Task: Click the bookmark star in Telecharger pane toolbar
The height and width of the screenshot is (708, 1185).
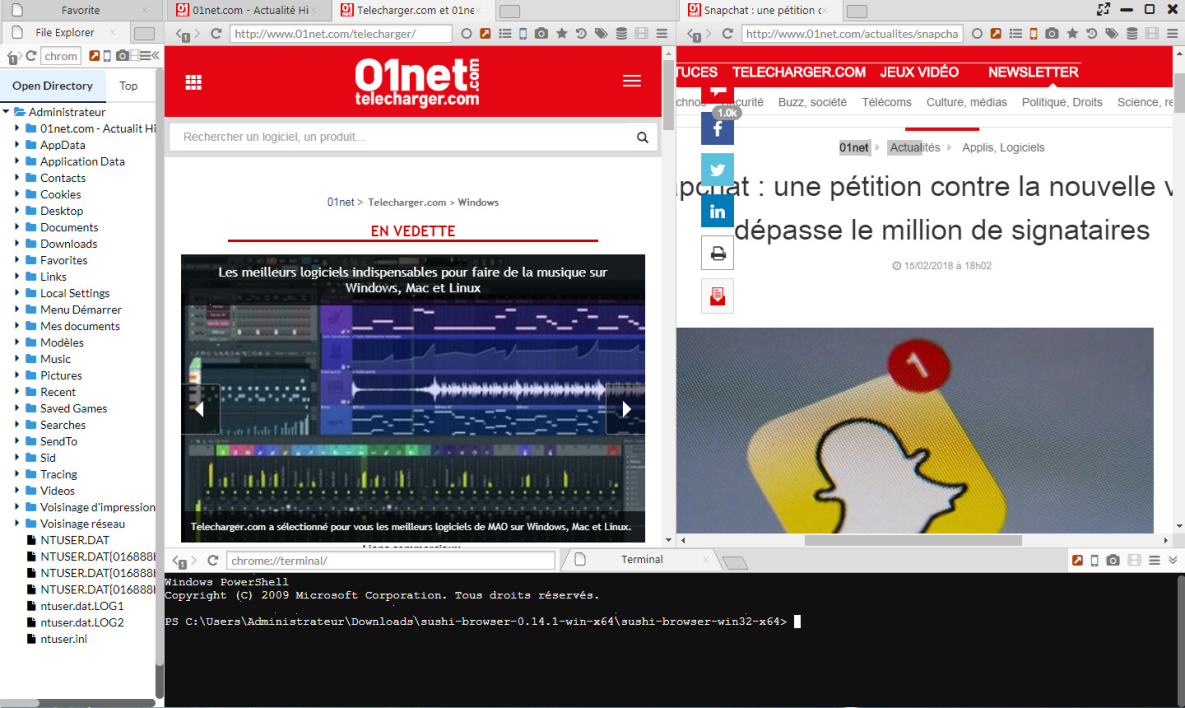Action: pyautogui.click(x=562, y=34)
